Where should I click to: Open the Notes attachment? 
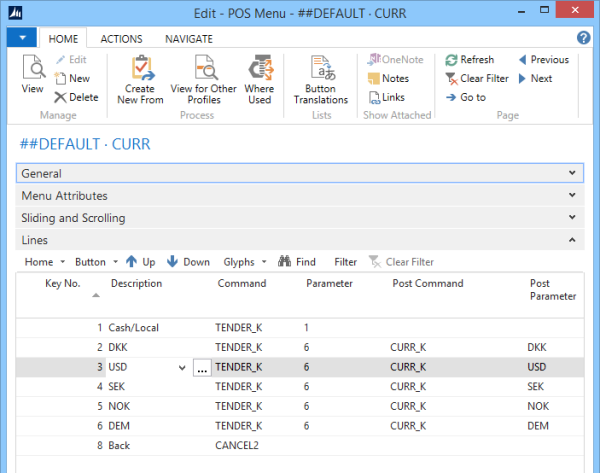(x=387, y=78)
